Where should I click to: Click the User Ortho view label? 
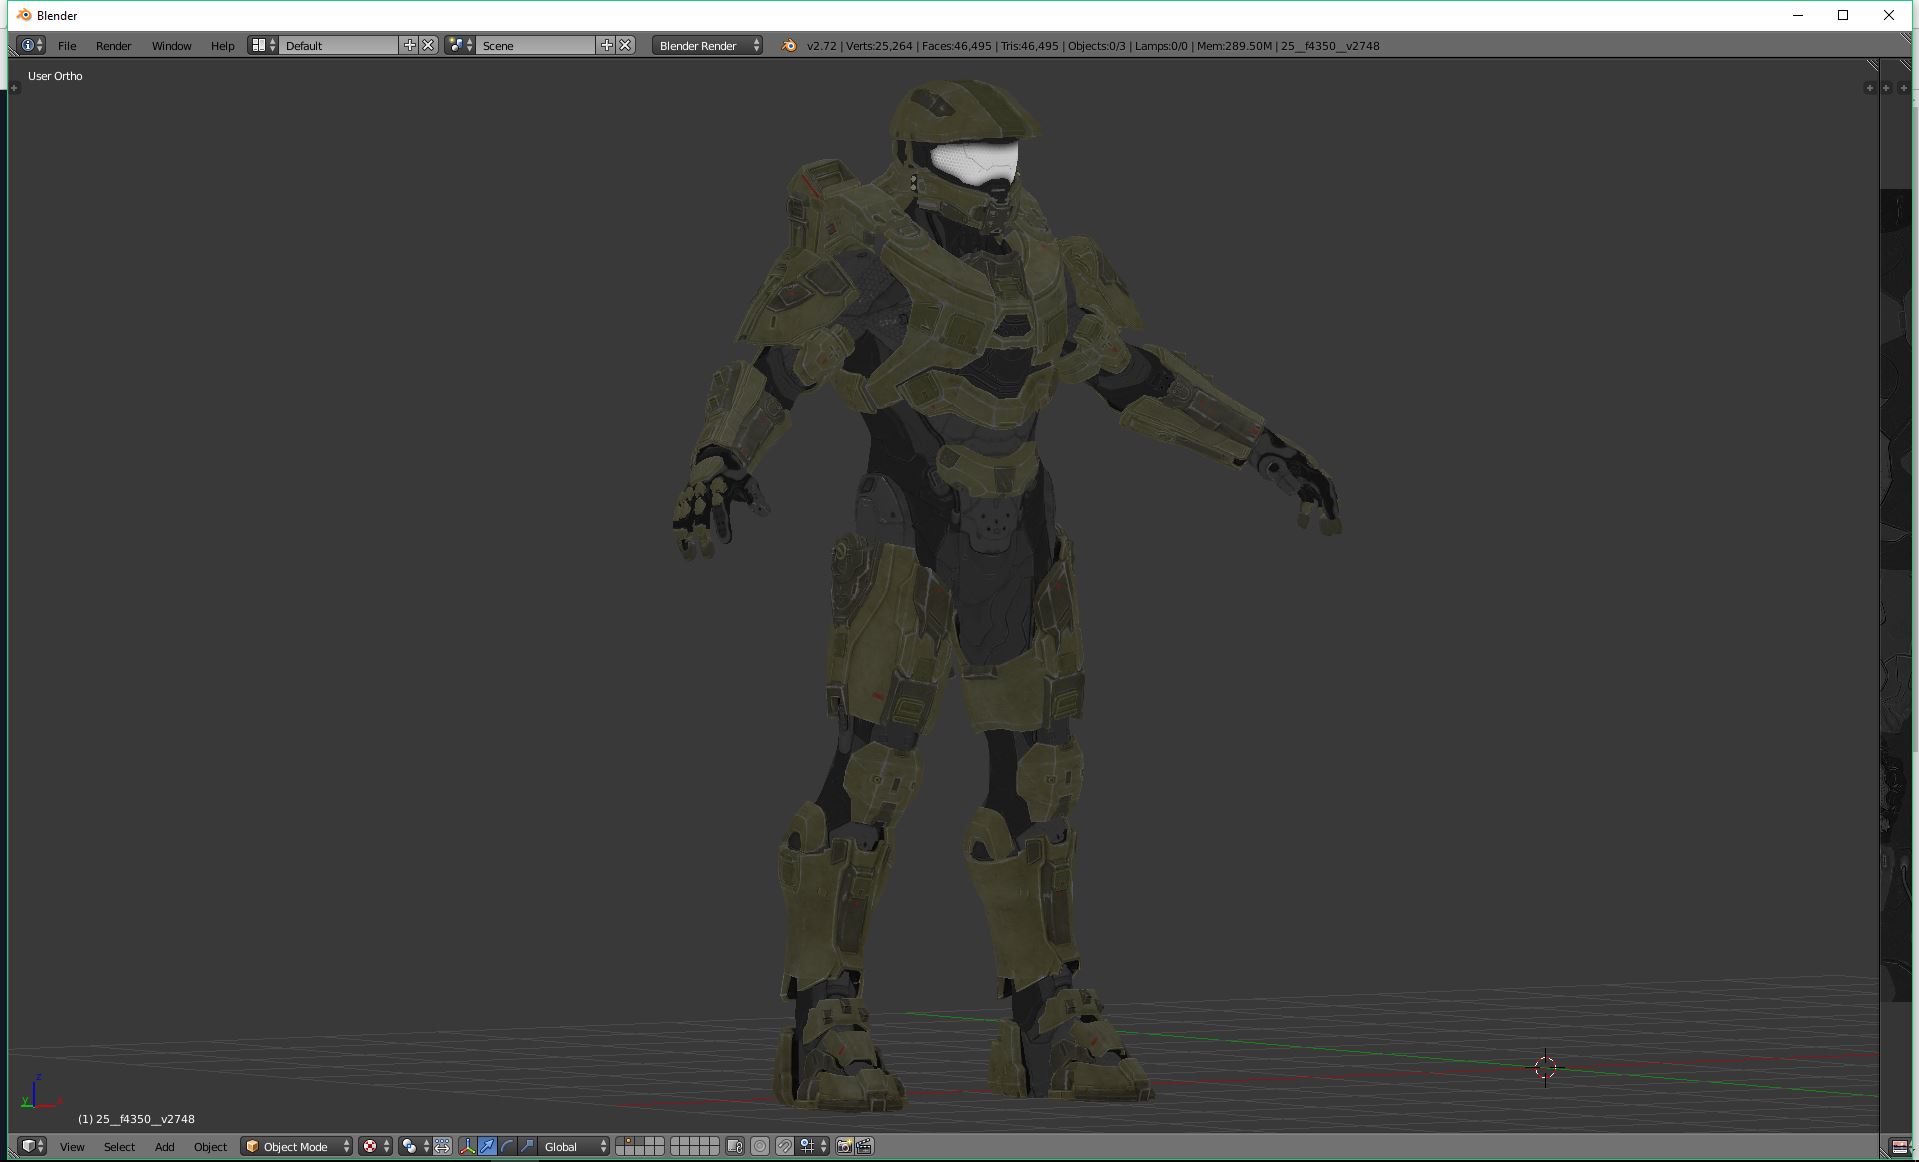tap(55, 76)
